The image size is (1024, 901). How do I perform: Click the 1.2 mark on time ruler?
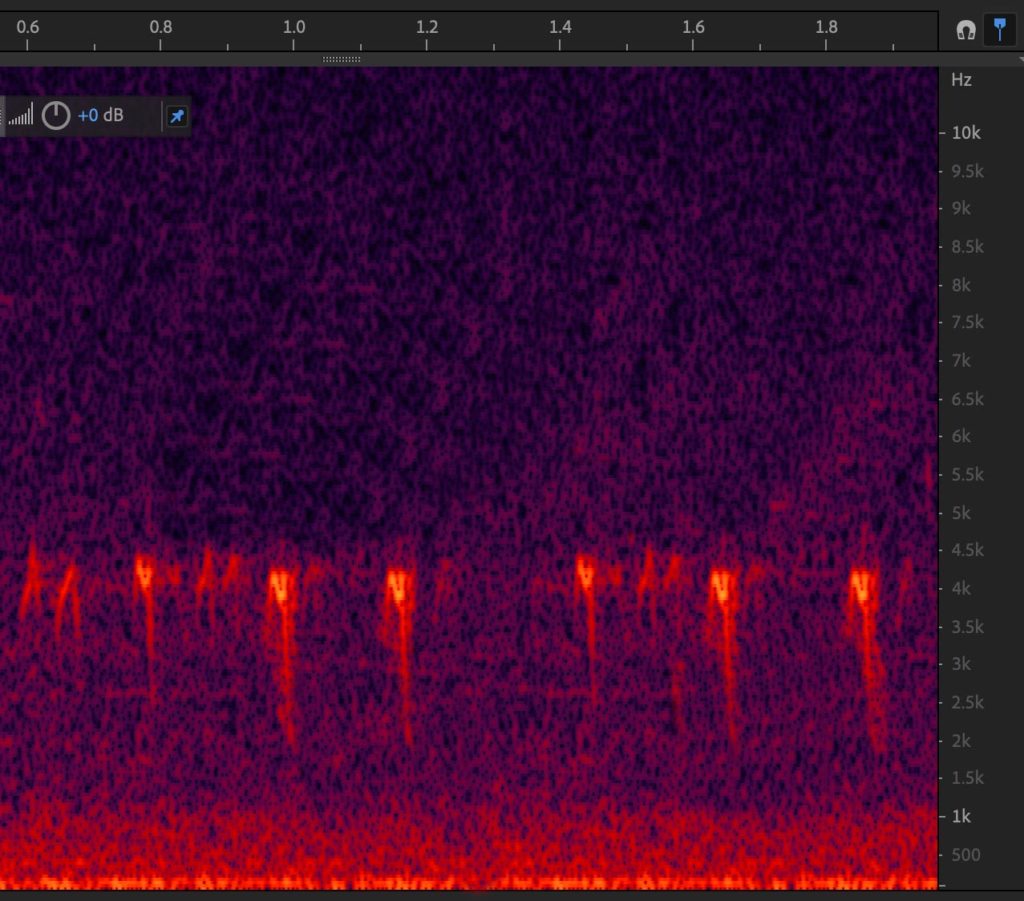[x=427, y=27]
